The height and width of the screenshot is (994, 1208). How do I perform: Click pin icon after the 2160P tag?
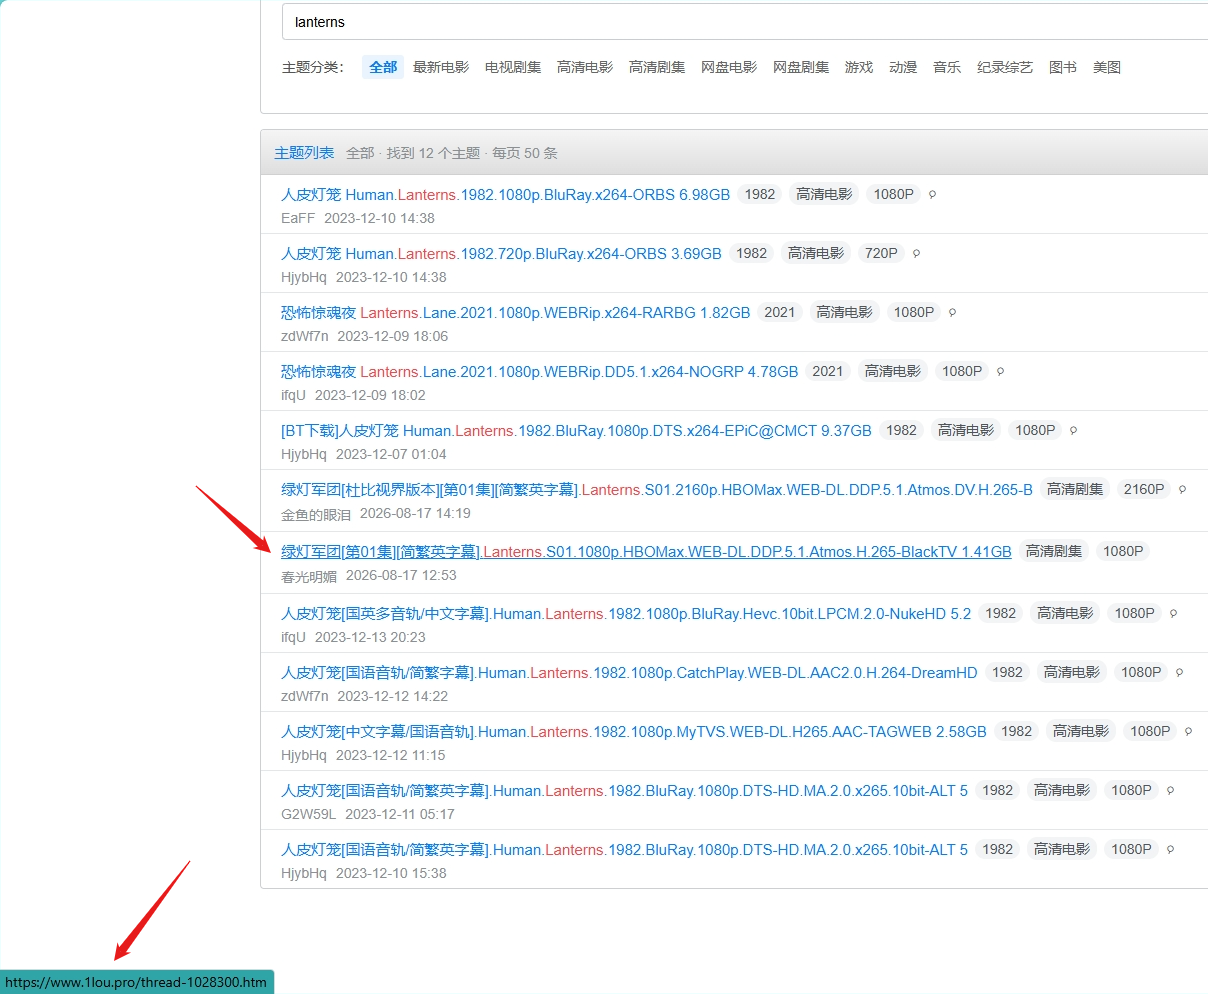1182,490
